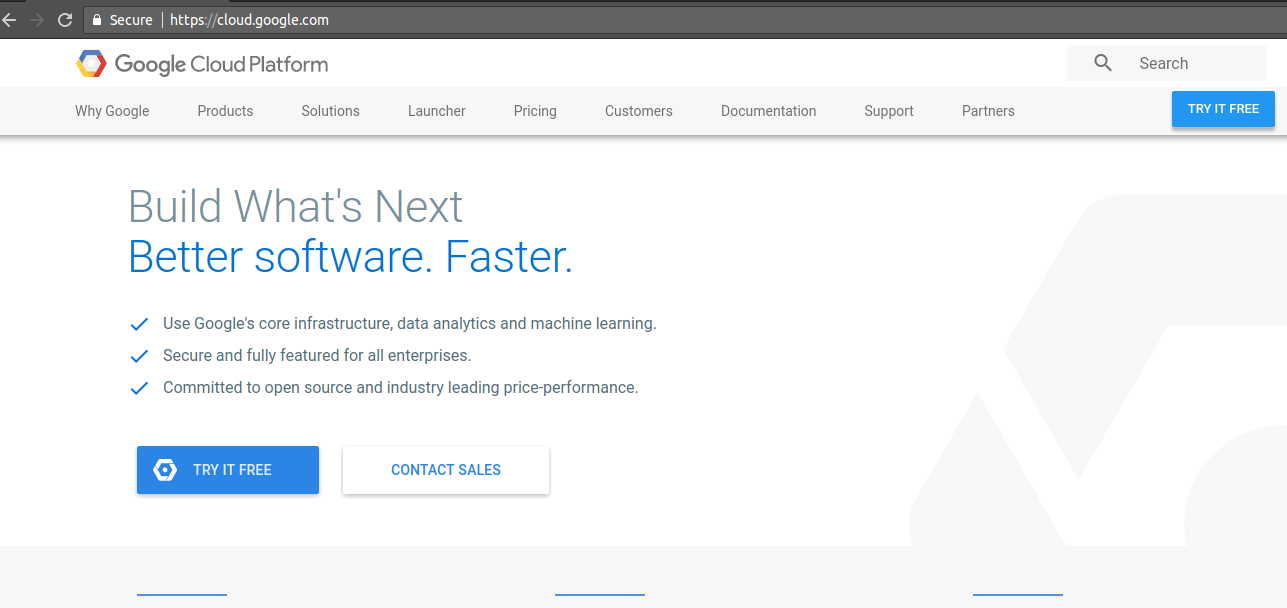Image resolution: width=1287 pixels, height=608 pixels.
Task: Open the Products menu
Action: pyautogui.click(x=225, y=111)
